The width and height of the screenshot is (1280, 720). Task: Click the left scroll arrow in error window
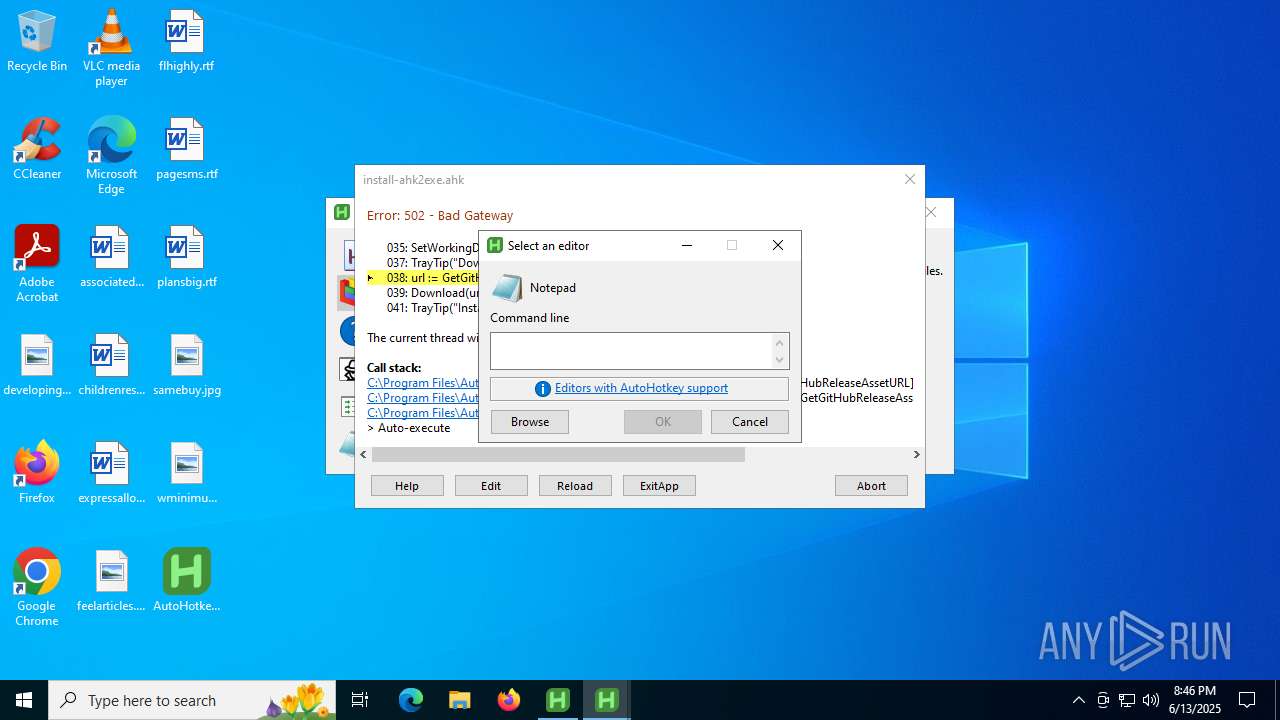click(363, 454)
